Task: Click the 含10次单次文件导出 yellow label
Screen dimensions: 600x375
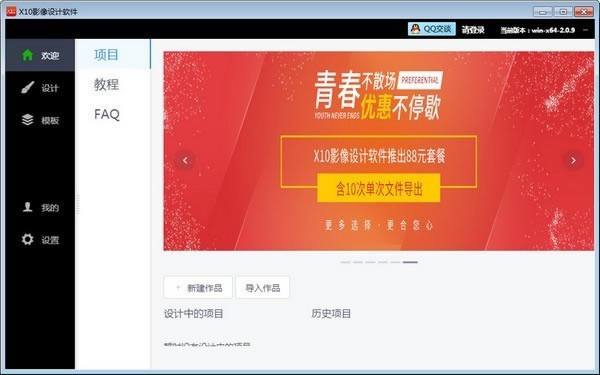Action: 378,188
